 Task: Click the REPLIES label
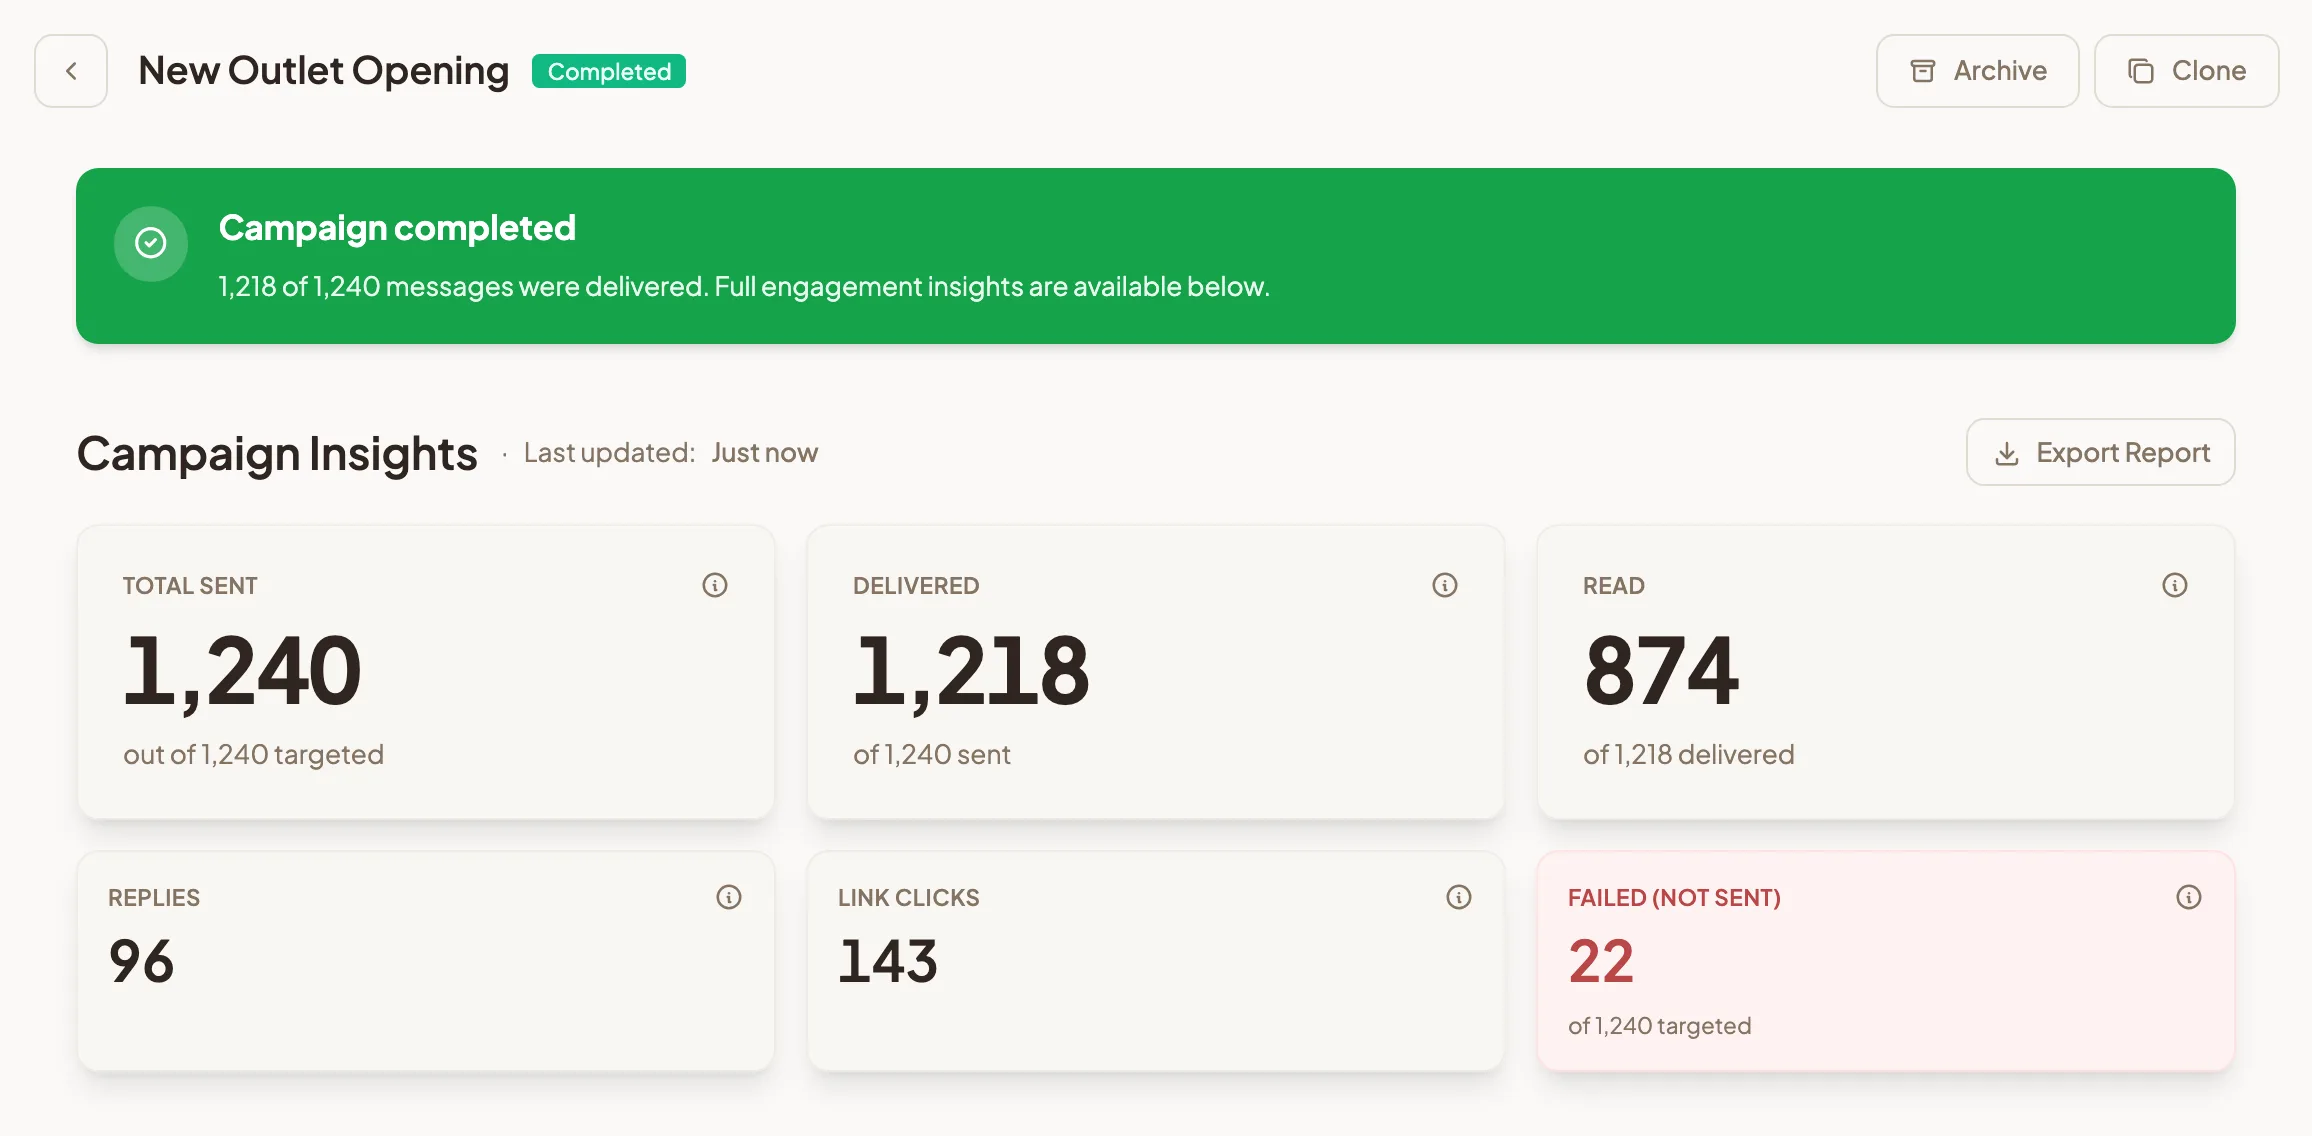[x=154, y=898]
